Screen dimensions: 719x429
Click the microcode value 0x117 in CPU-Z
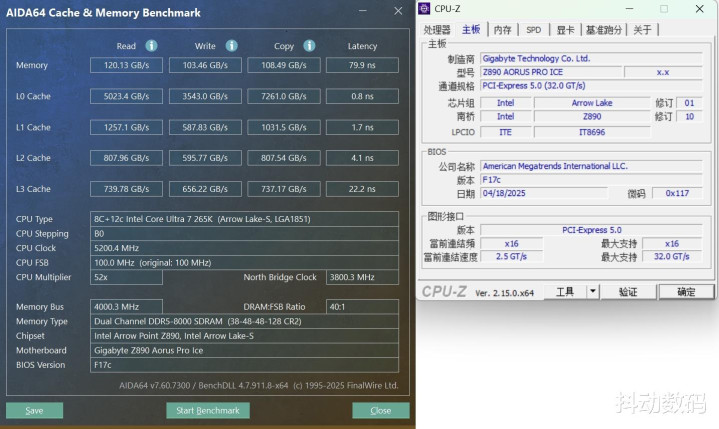coord(677,193)
